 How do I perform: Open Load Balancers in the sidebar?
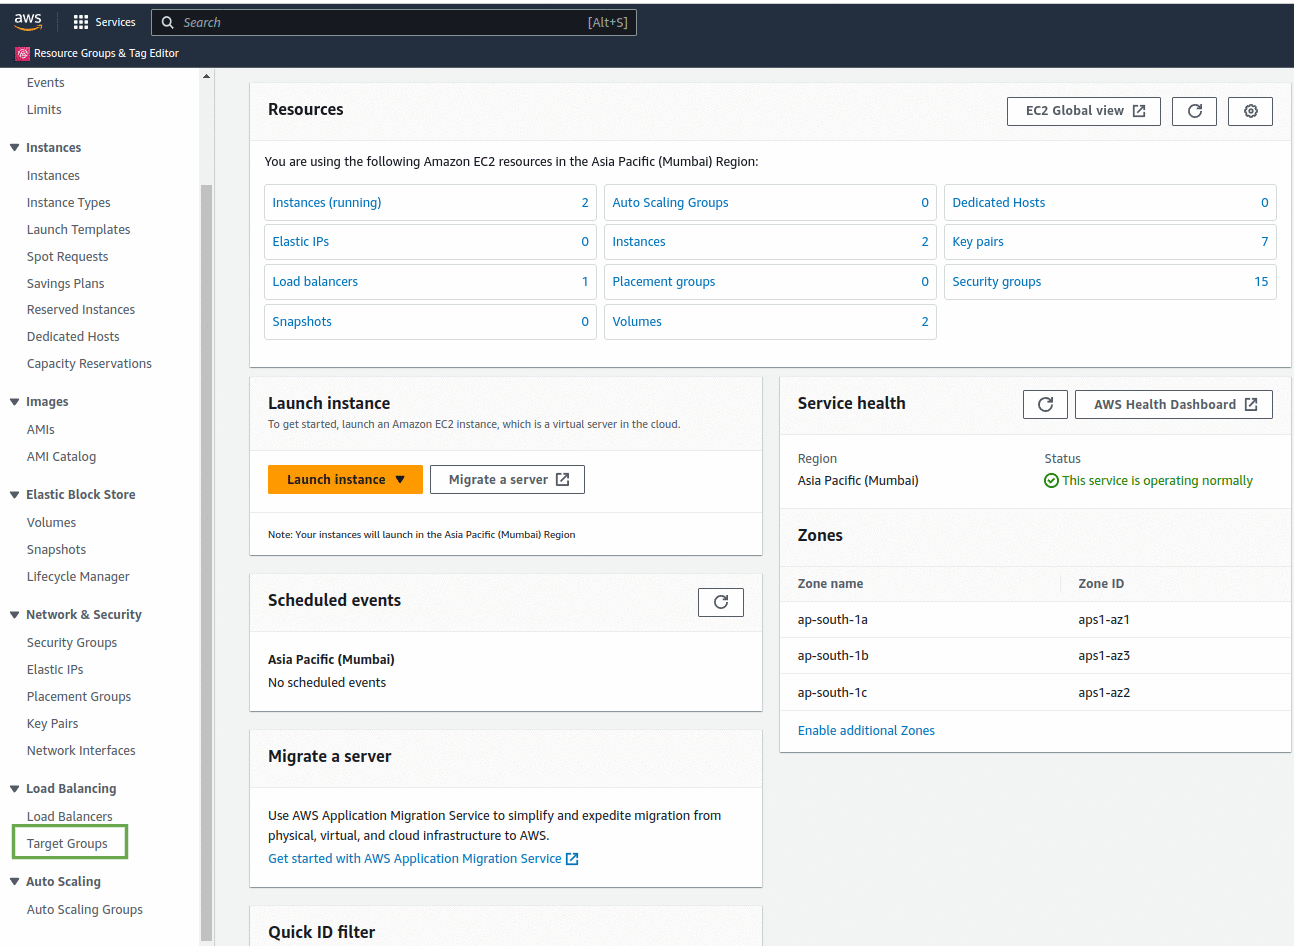(69, 816)
